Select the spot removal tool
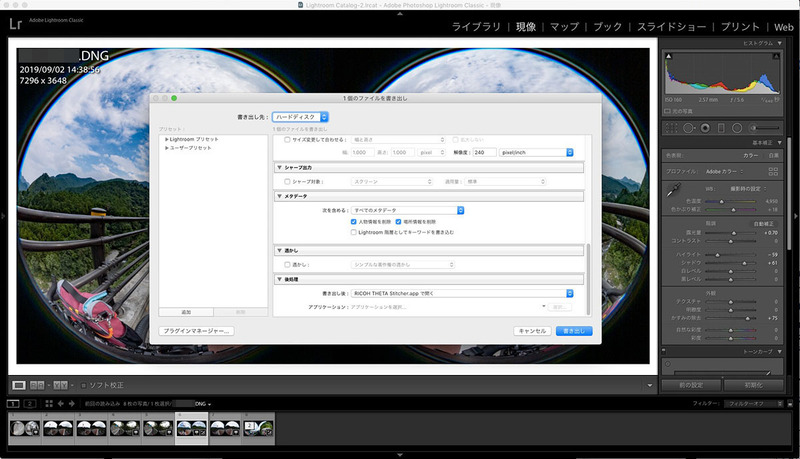 pos(689,128)
